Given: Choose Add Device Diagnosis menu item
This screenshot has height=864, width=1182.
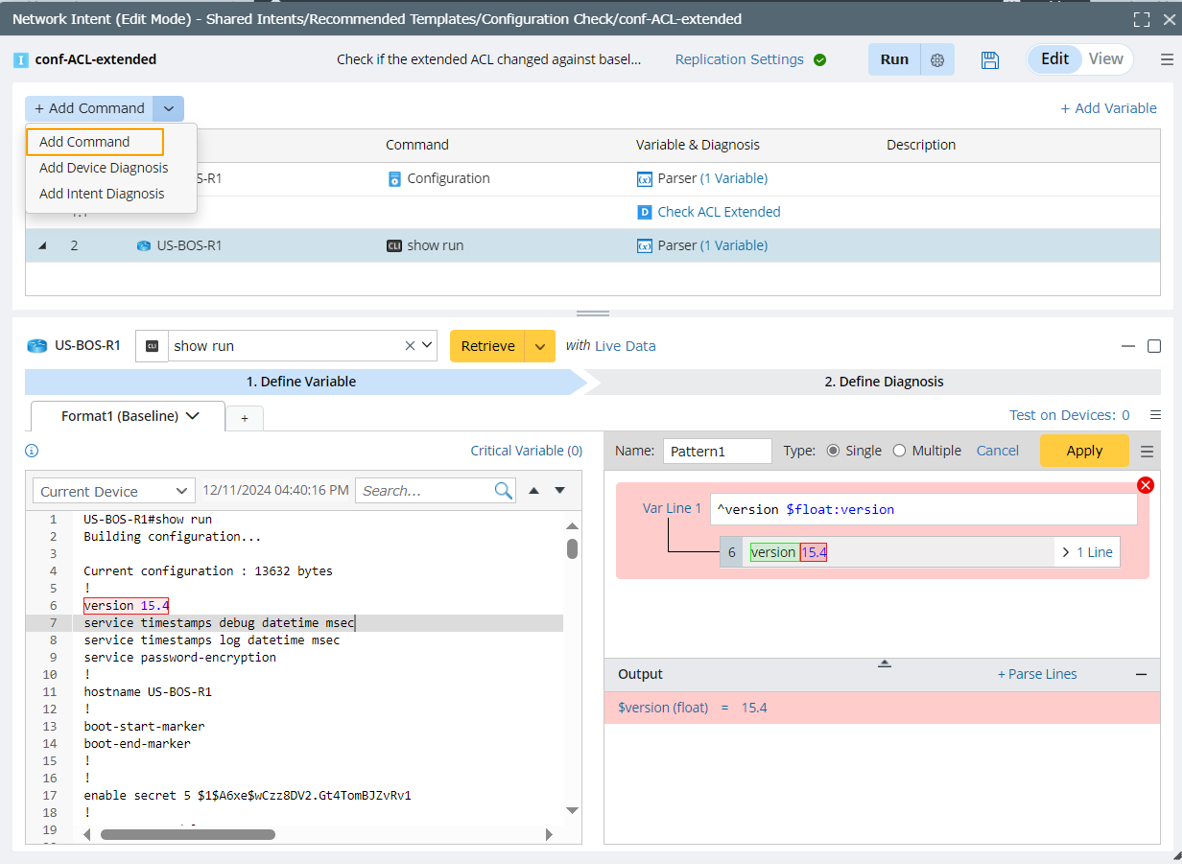Looking at the screenshot, I should (104, 168).
